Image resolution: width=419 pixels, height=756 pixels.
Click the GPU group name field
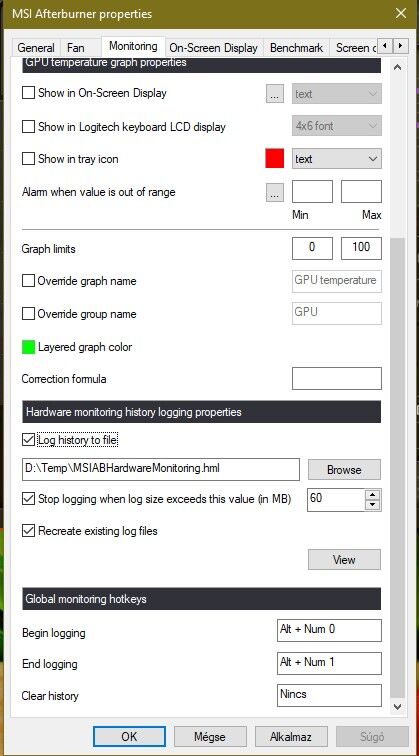click(337, 313)
